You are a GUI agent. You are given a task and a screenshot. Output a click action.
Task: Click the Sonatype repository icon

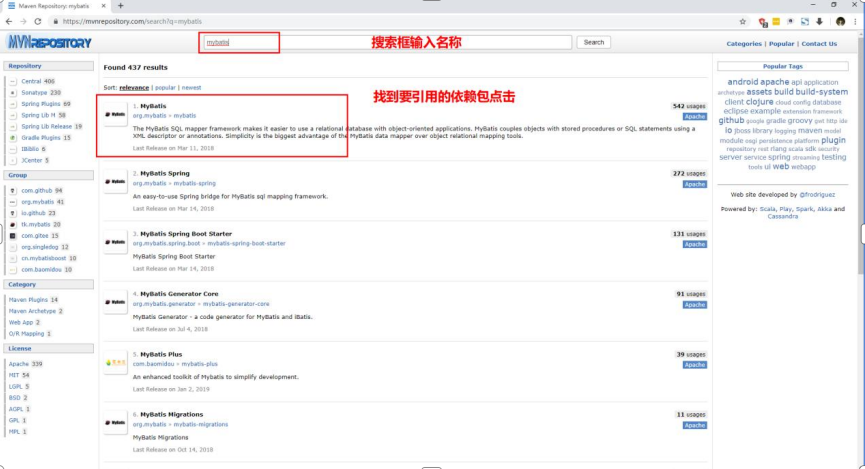[x=13, y=93]
